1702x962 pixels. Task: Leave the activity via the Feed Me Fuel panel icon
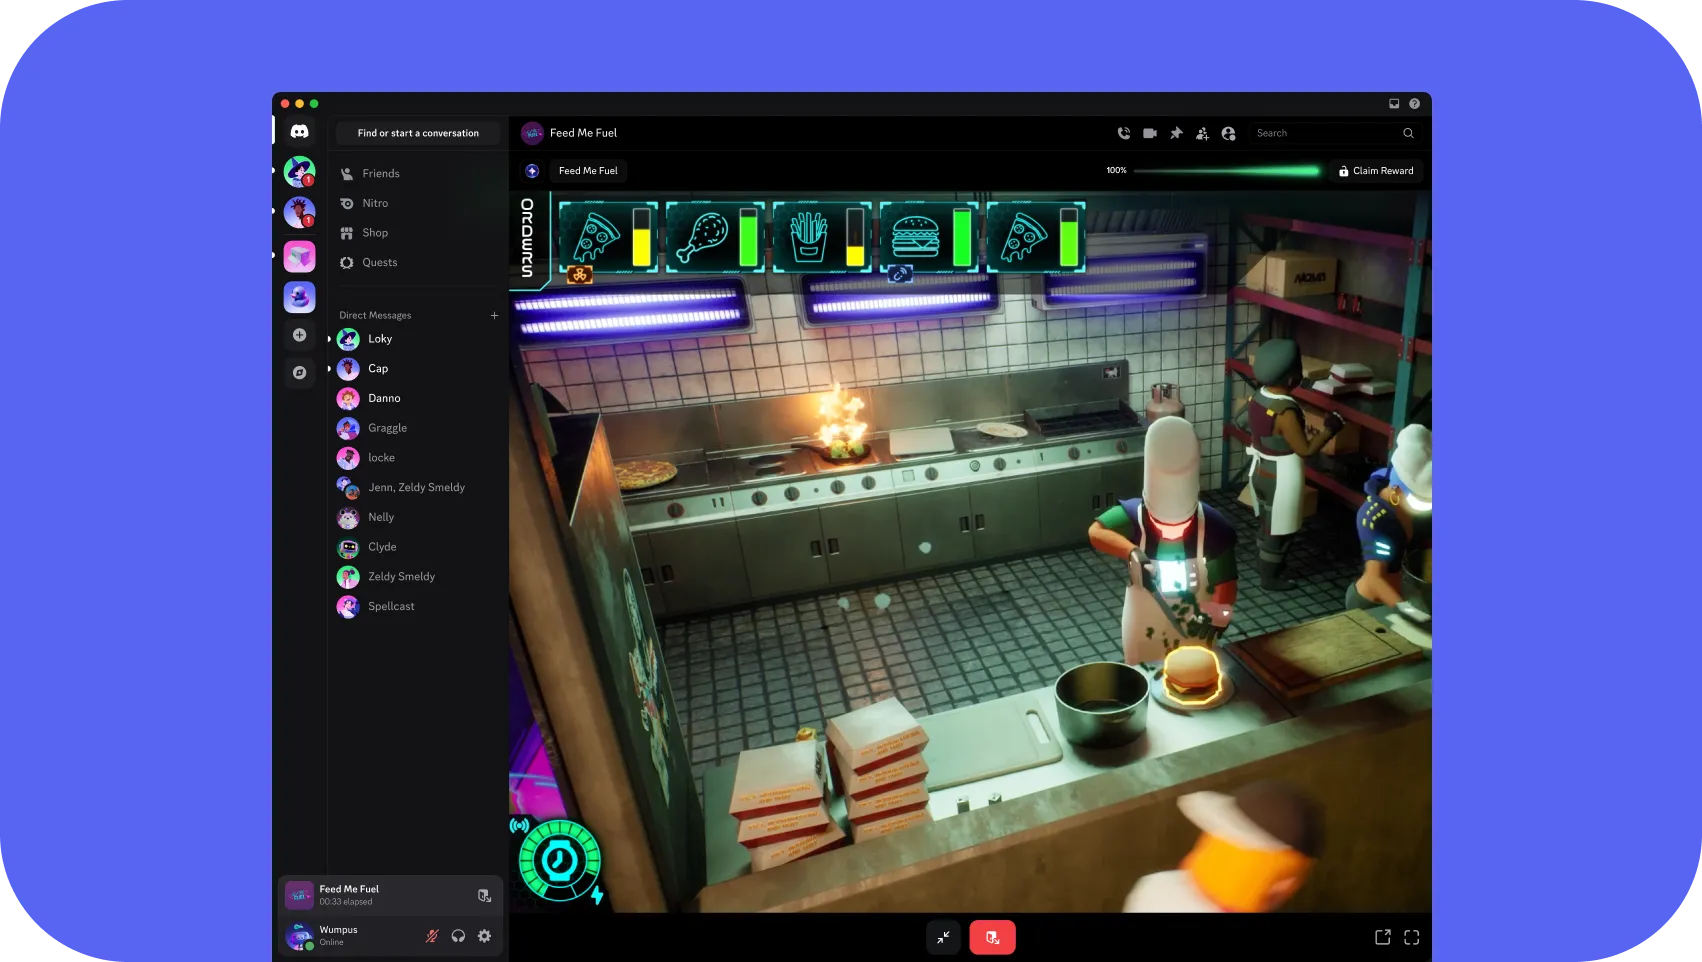(x=484, y=895)
